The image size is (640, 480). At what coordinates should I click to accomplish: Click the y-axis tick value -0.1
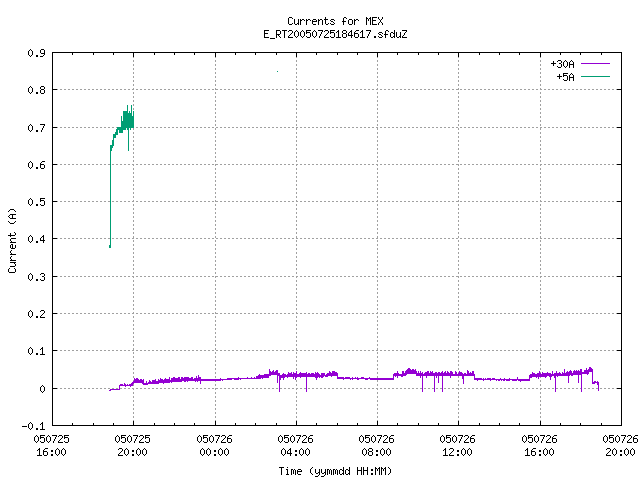33,426
